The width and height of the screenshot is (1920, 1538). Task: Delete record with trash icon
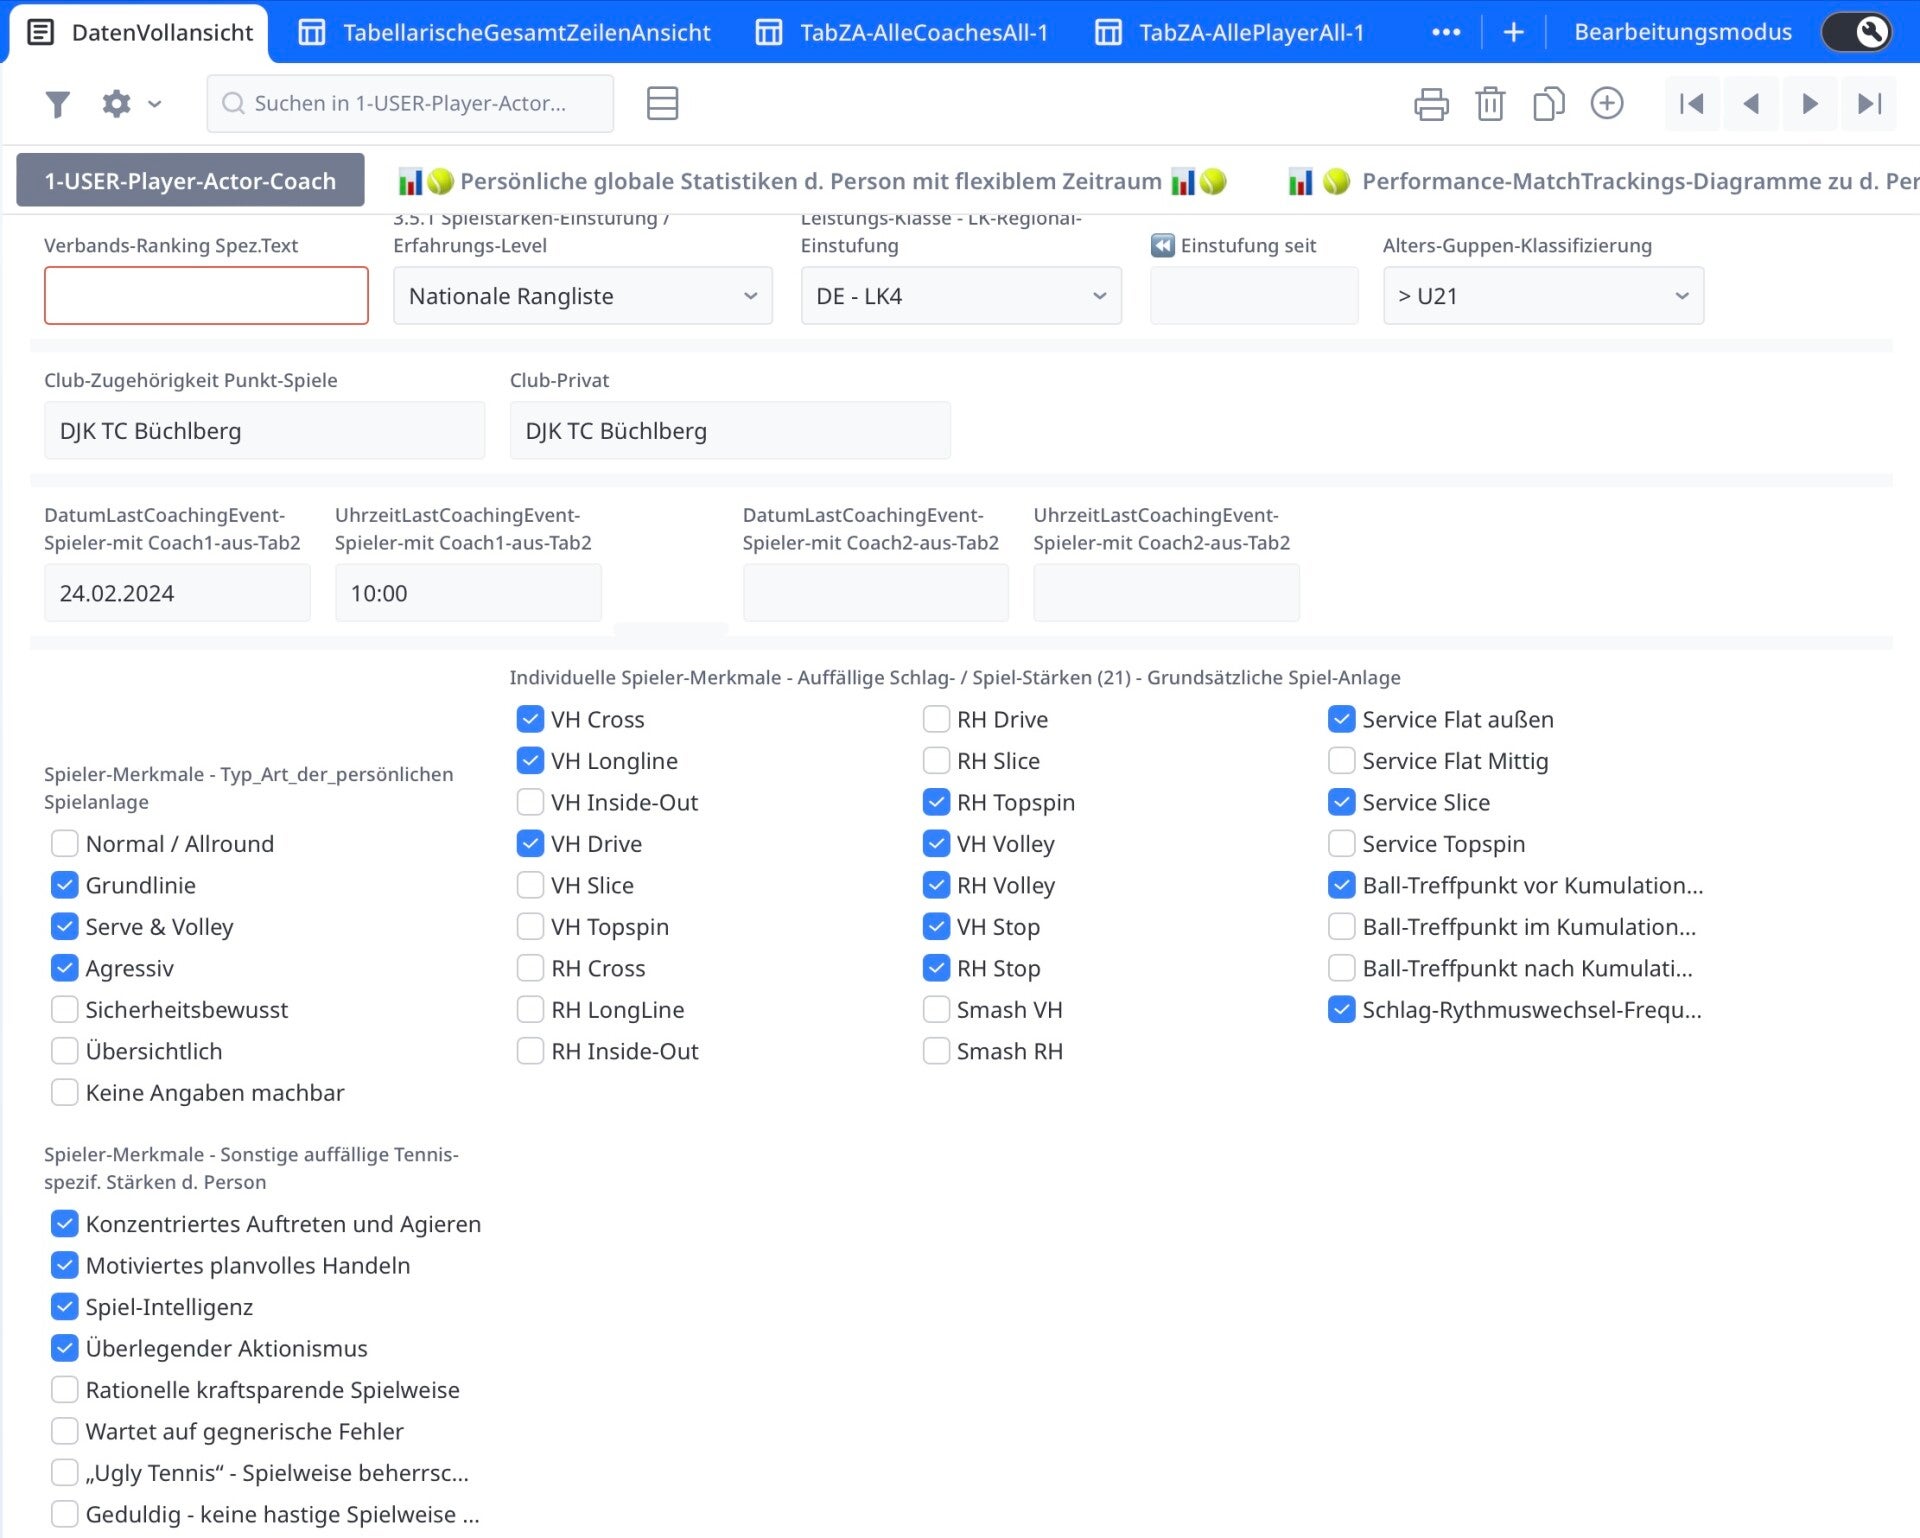pyautogui.click(x=1490, y=104)
